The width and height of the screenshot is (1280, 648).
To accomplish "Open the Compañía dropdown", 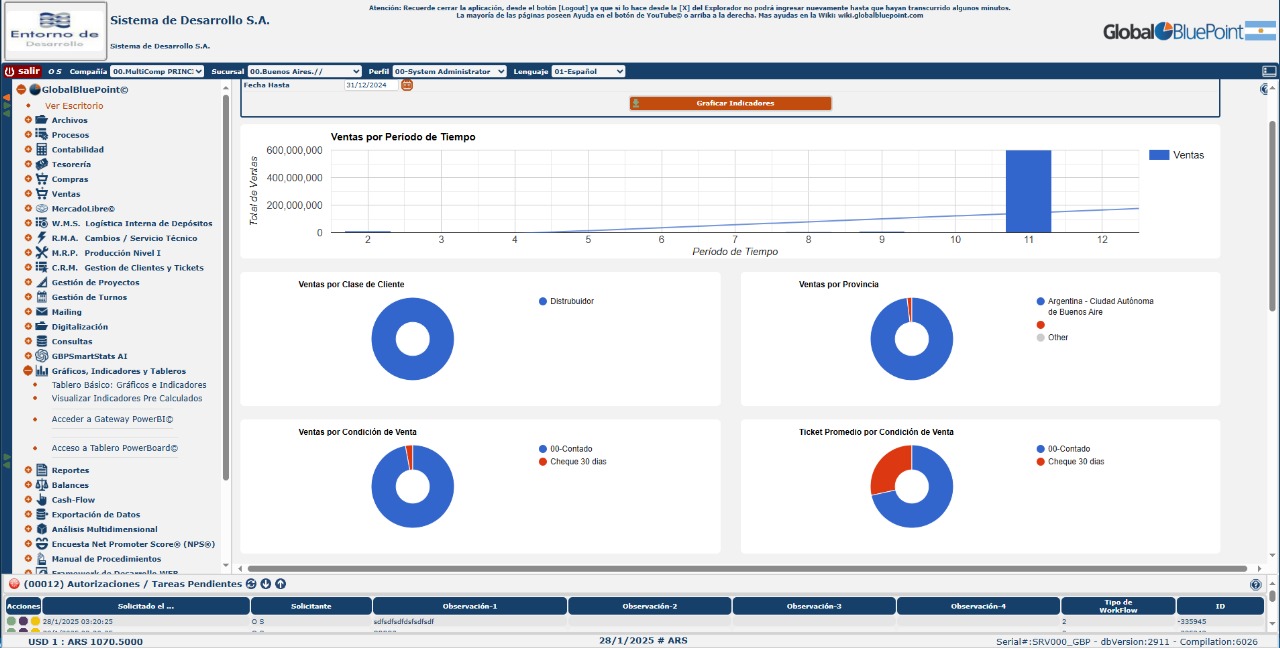I will pos(157,72).
